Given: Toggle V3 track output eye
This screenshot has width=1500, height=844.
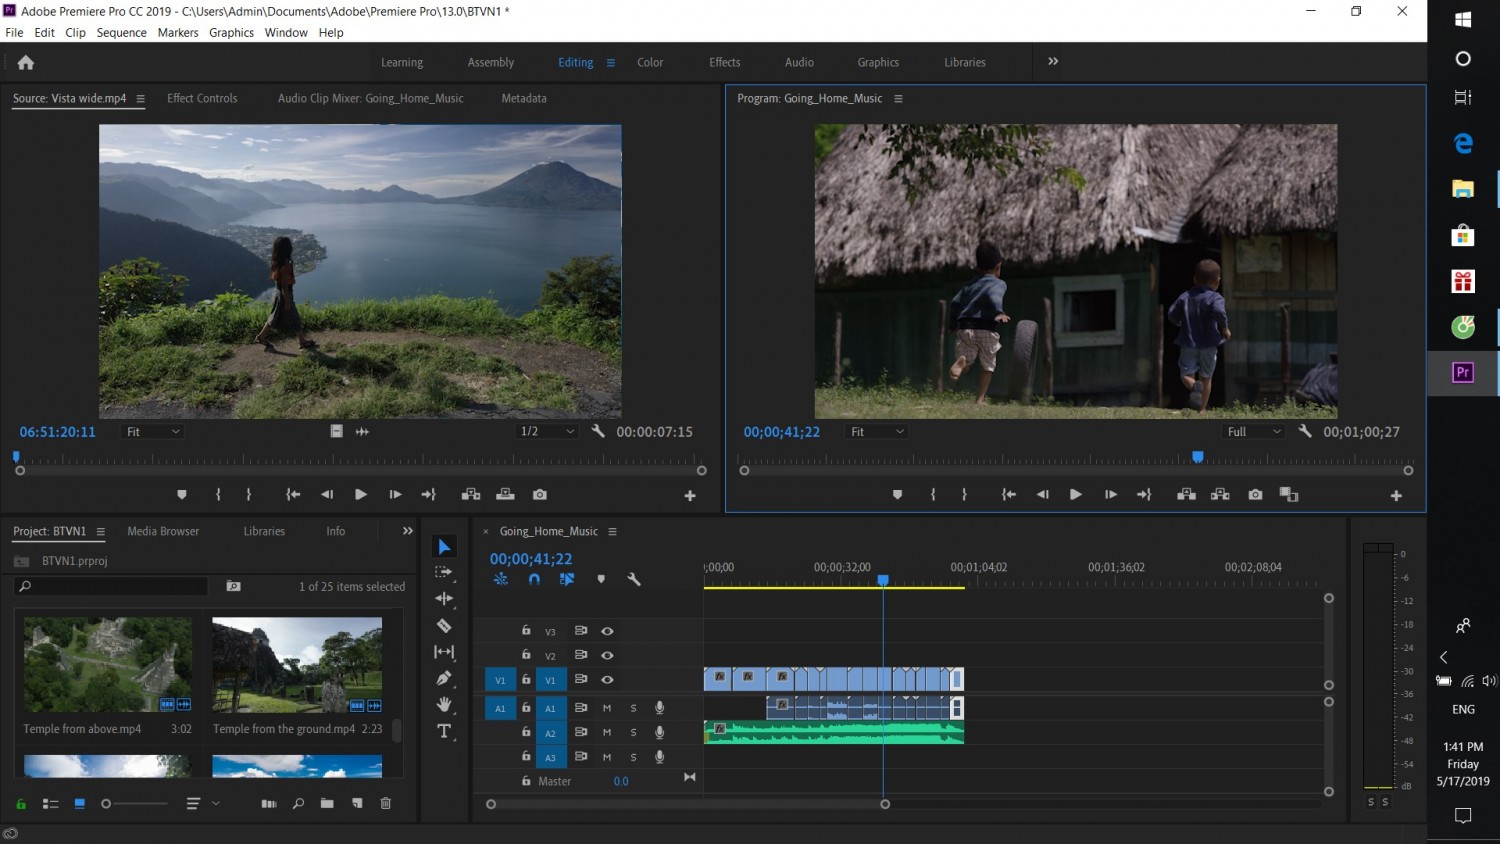Looking at the screenshot, I should pyautogui.click(x=607, y=631).
